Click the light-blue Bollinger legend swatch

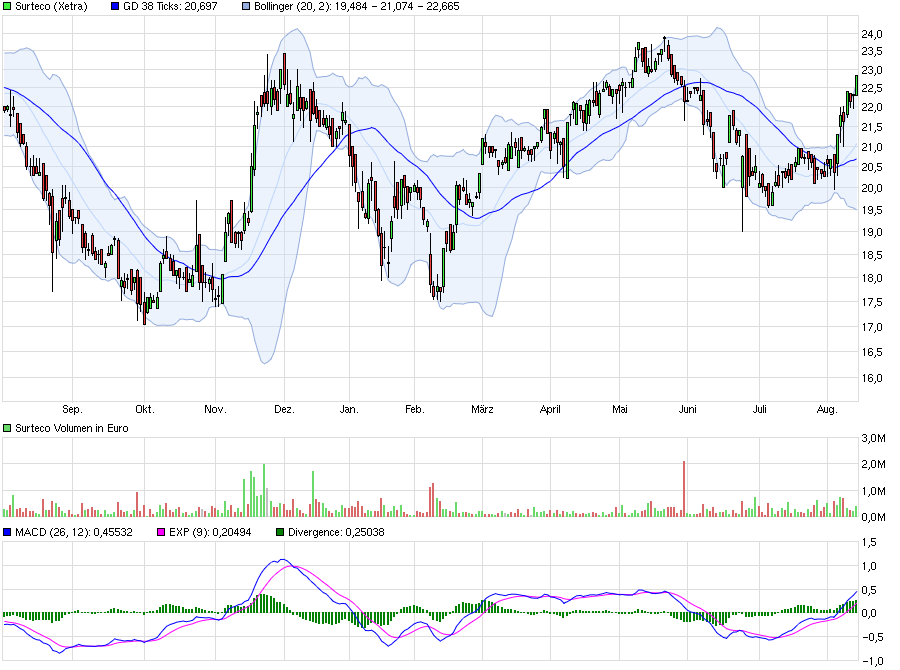point(246,6)
